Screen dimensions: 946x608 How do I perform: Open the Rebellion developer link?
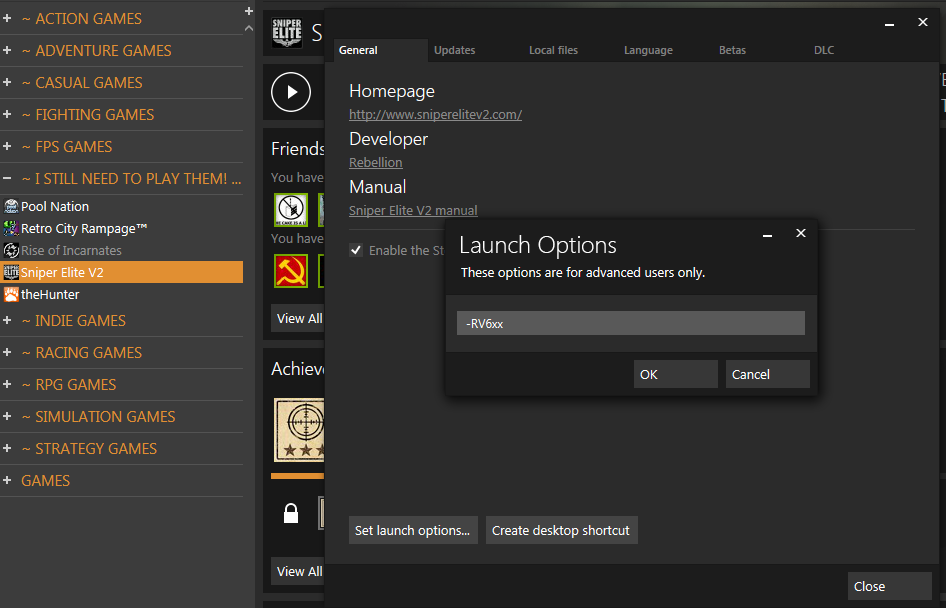point(376,162)
